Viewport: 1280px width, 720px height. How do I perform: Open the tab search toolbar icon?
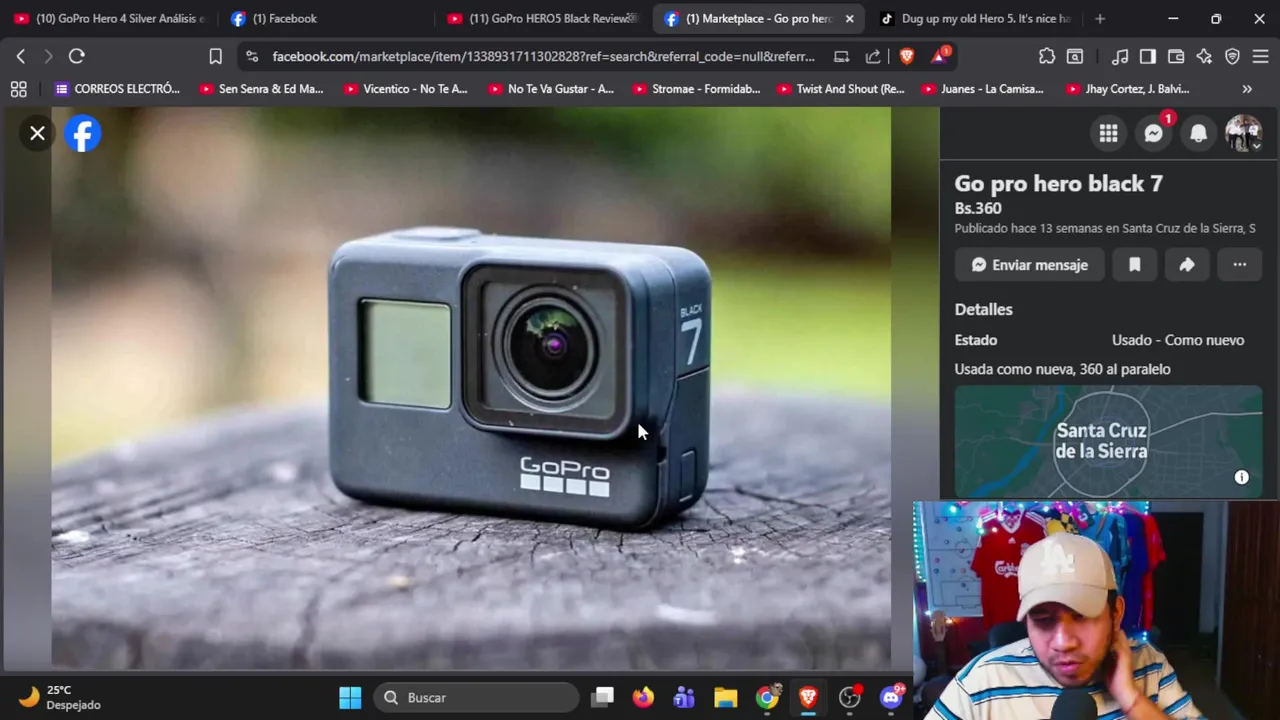pos(1075,57)
